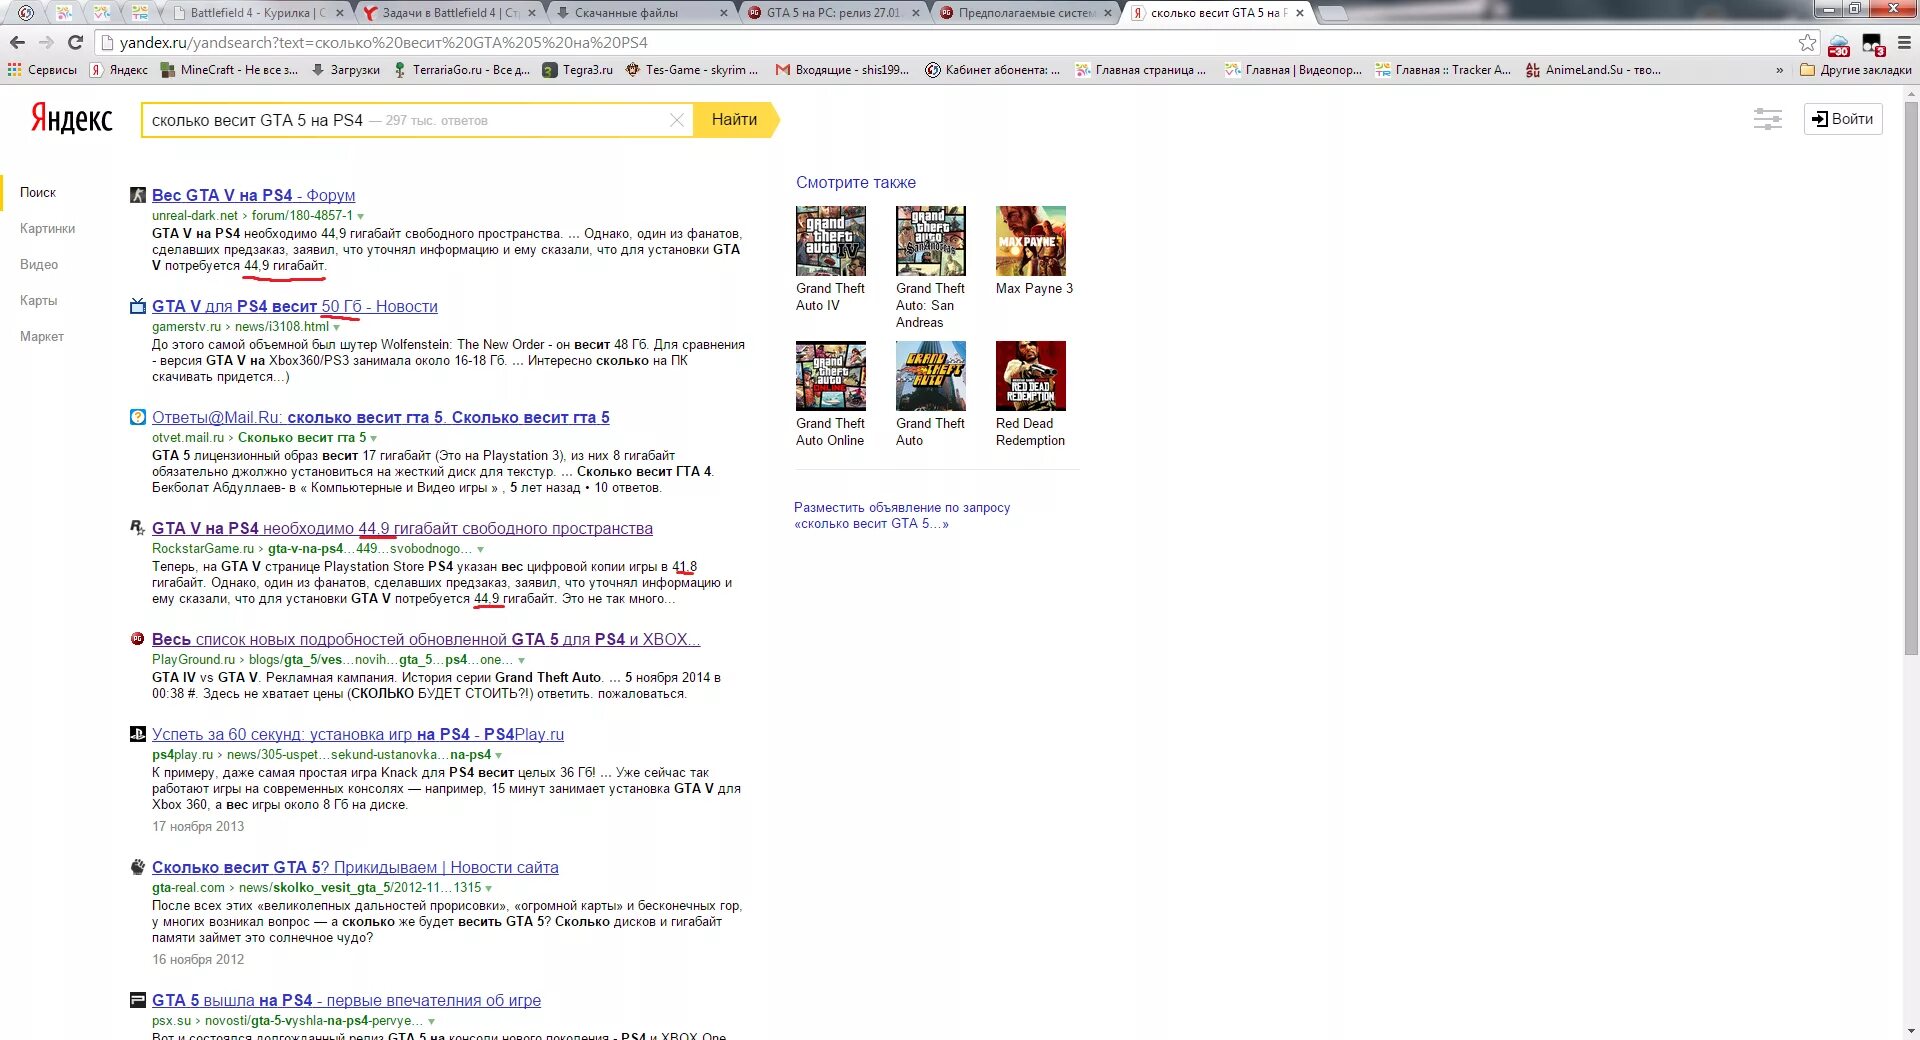Screen dimensions: 1920x1040
Task: Expand options for PlayGround.ru result
Action: (521, 660)
